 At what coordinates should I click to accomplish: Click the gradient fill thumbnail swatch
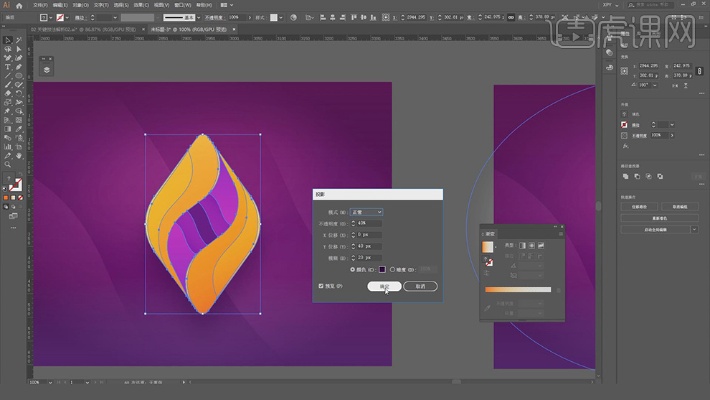point(487,247)
